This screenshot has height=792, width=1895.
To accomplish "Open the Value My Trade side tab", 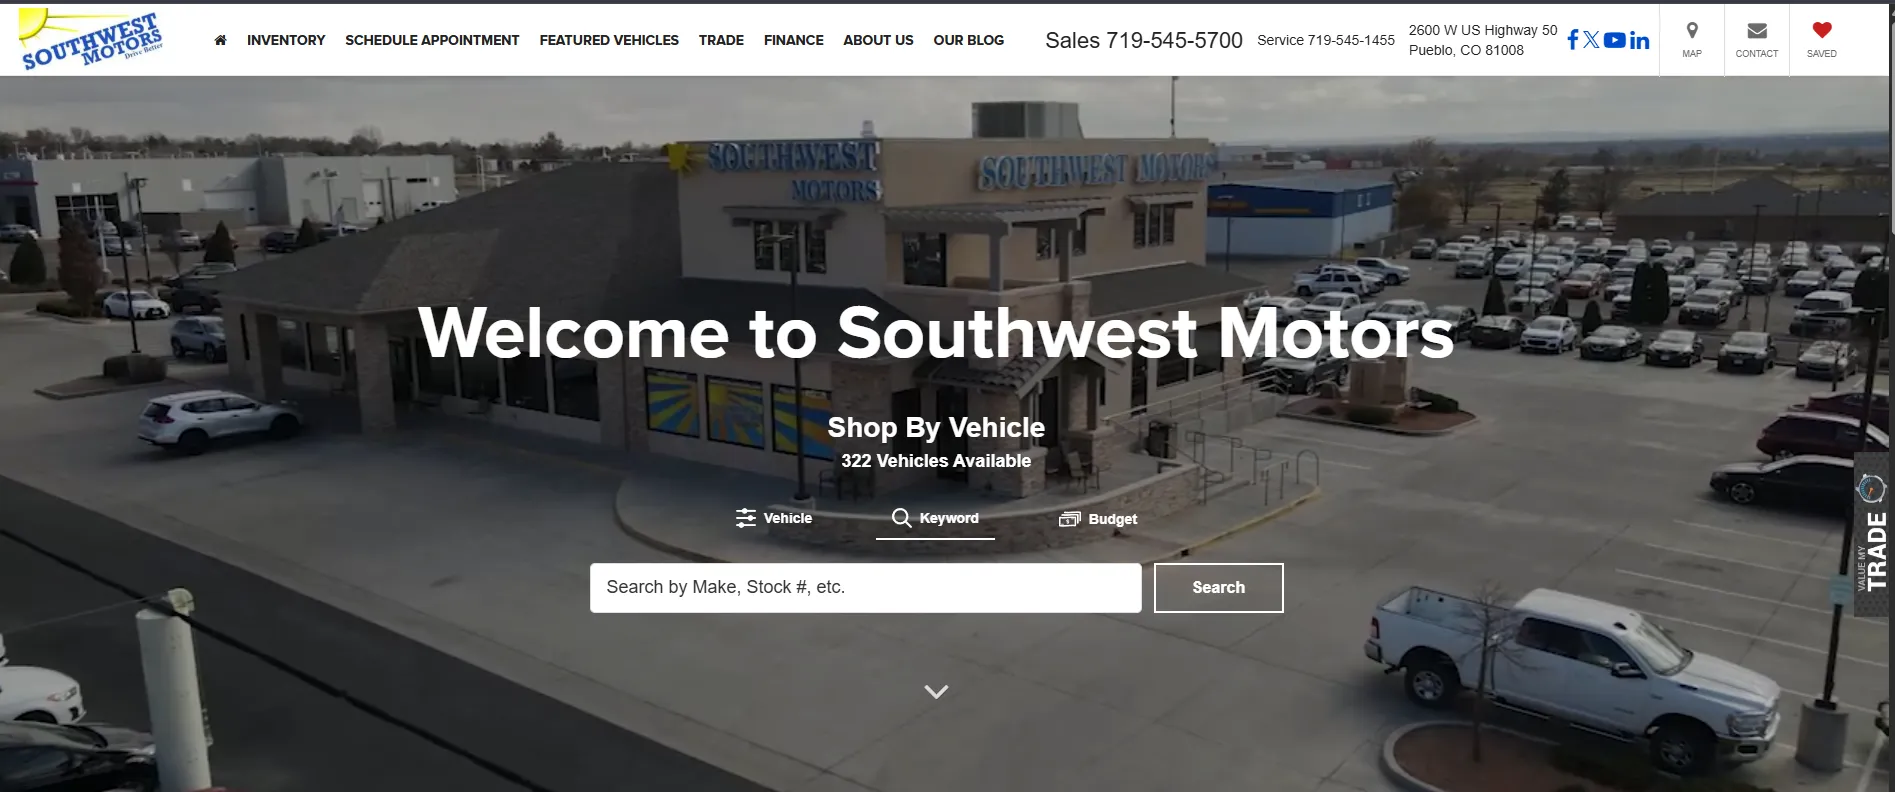I will pos(1873,535).
